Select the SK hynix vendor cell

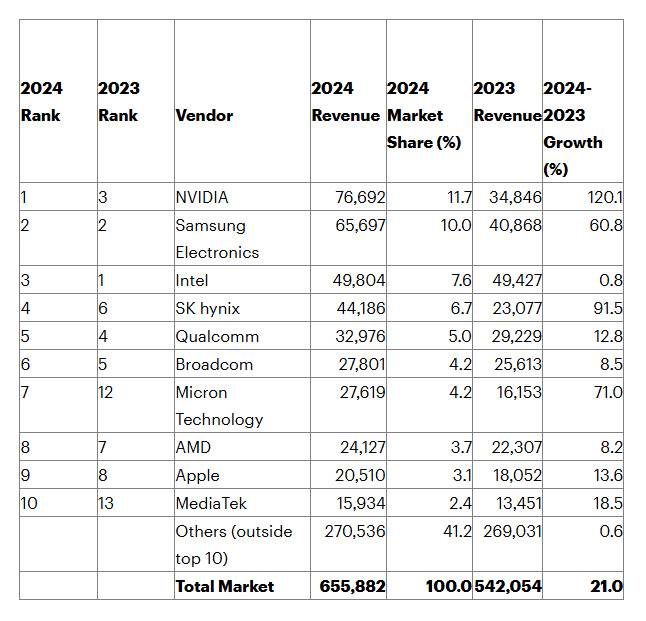pos(207,308)
